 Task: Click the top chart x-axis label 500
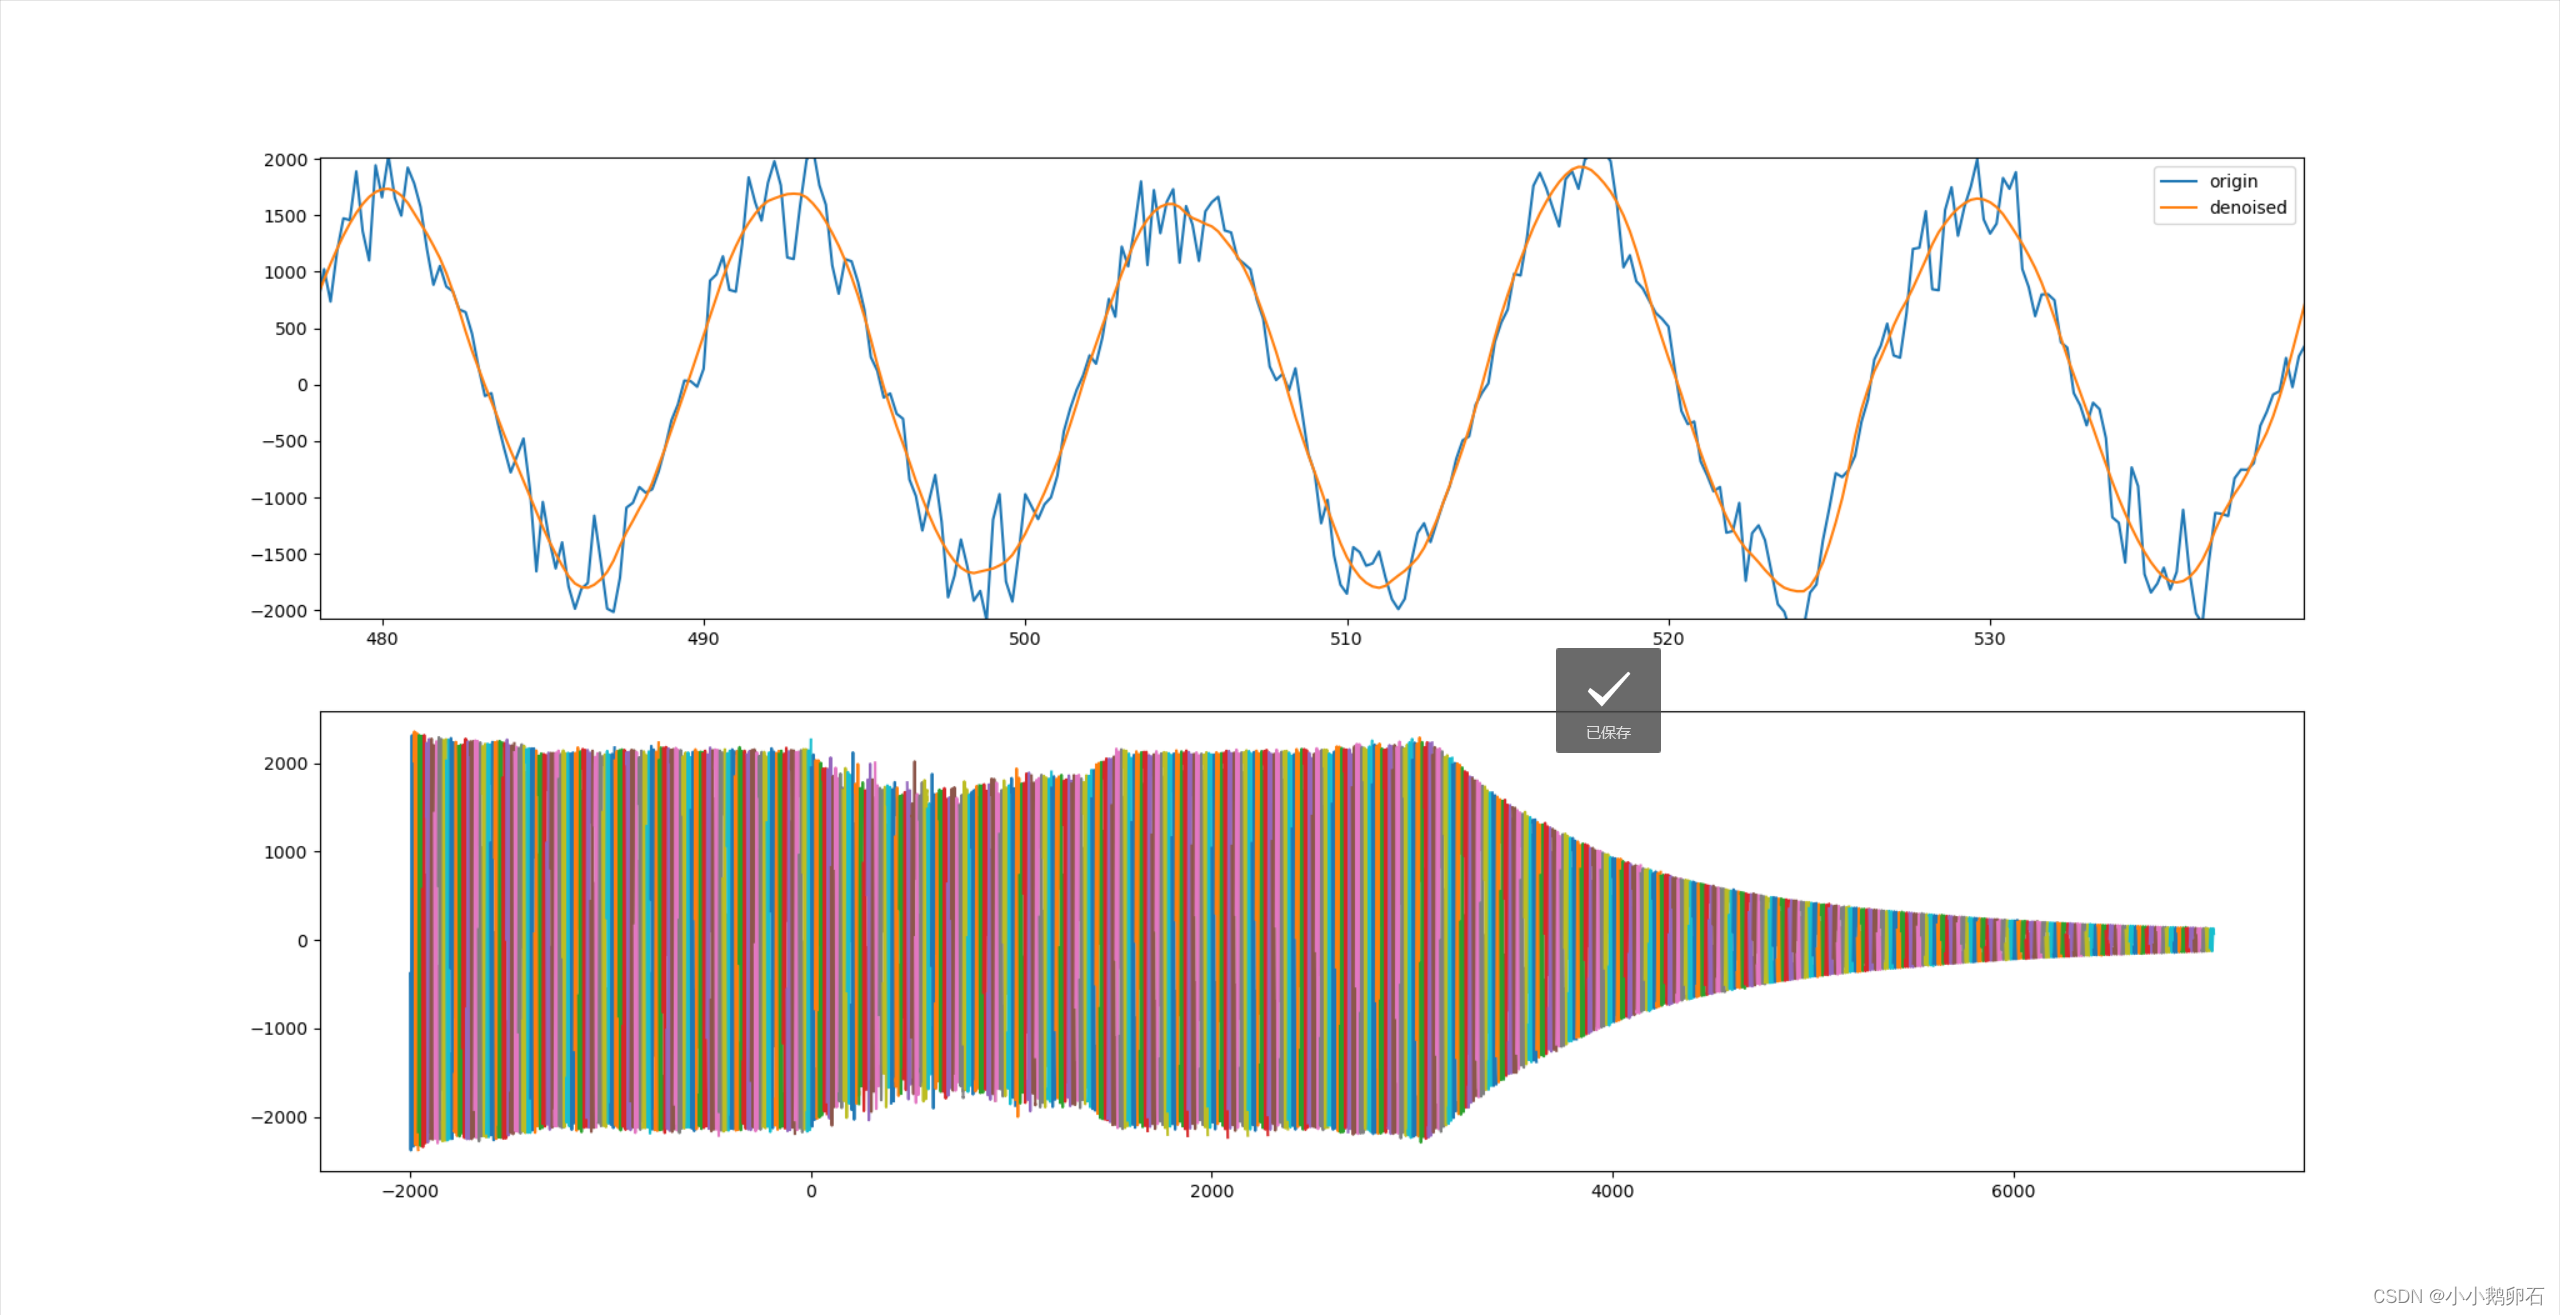1024,639
